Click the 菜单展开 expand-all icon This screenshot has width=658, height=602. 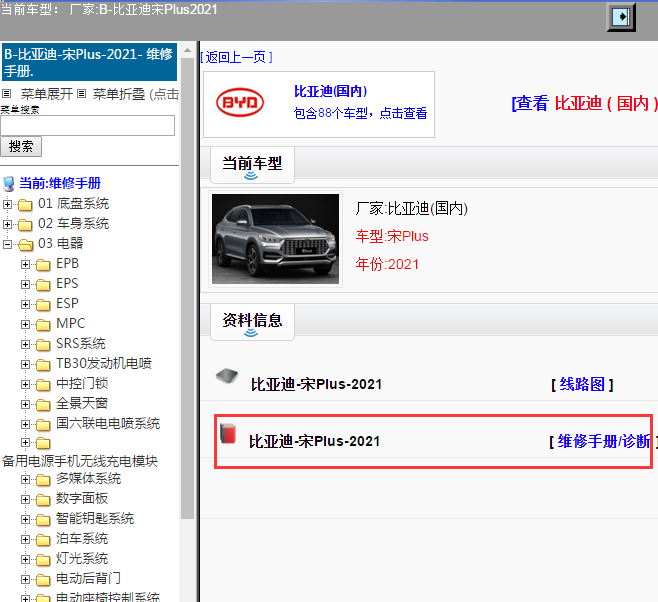(6, 93)
